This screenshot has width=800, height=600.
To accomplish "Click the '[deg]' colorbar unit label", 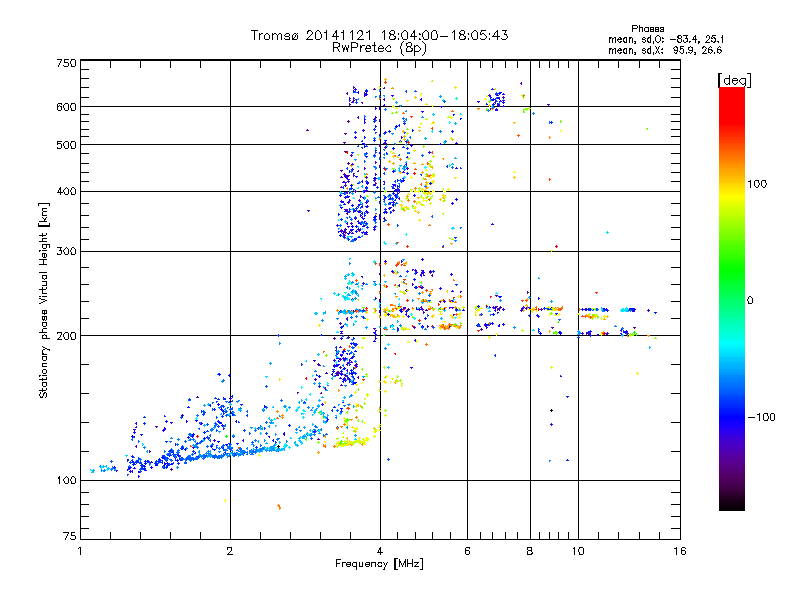I will point(734,80).
